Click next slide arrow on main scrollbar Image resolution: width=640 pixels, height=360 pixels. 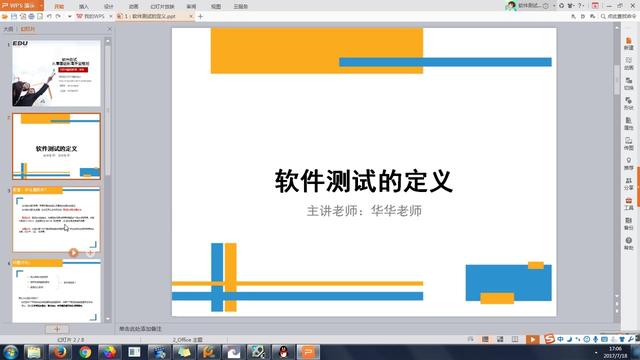[x=617, y=311]
